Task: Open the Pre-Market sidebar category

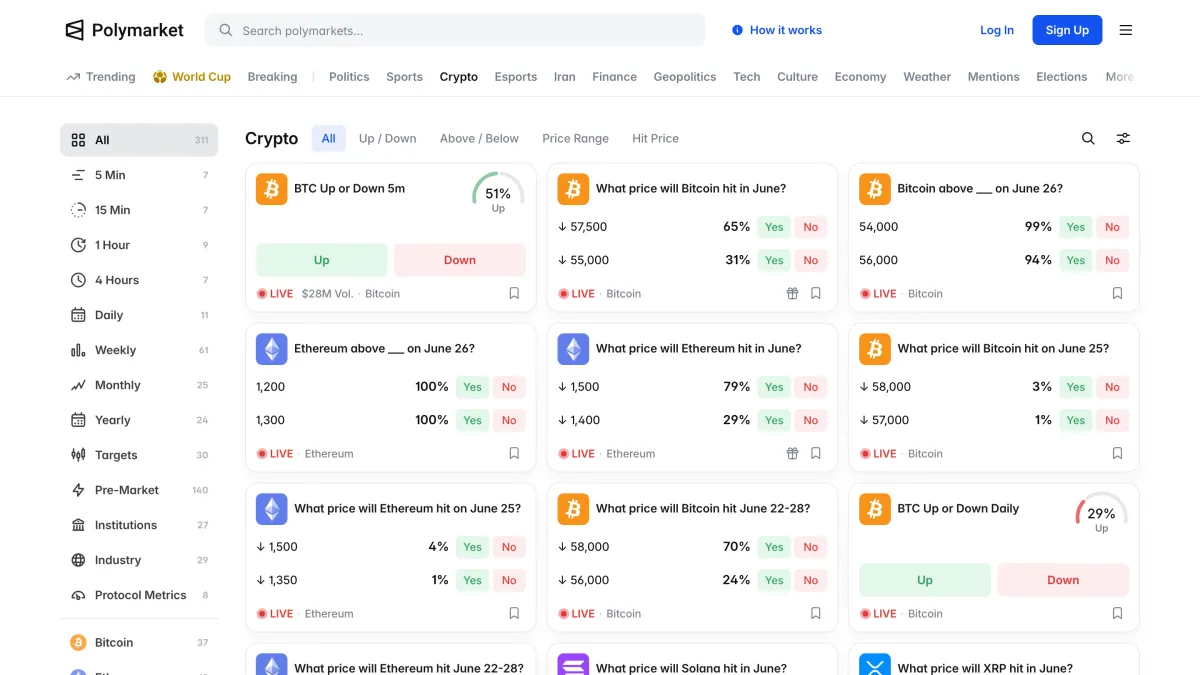Action: click(x=139, y=490)
